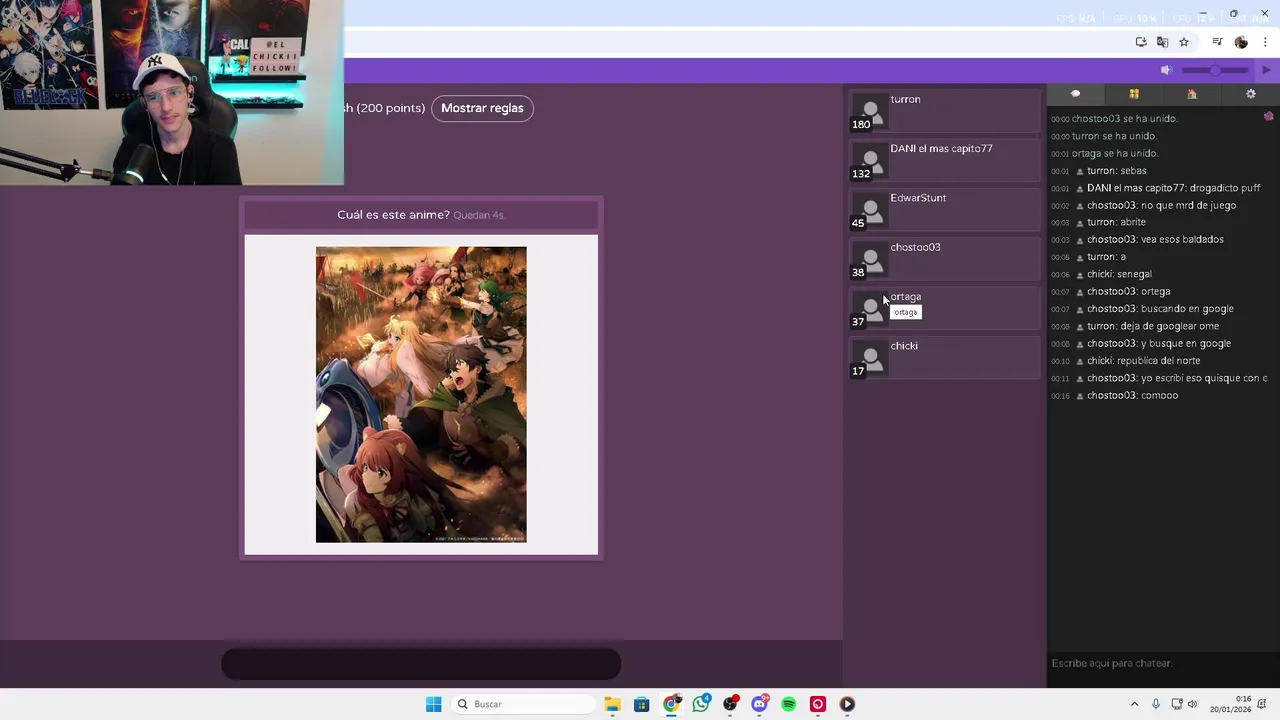This screenshot has height=720, width=1280.
Task: Open system volume icon in tray
Action: pyautogui.click(x=1192, y=704)
